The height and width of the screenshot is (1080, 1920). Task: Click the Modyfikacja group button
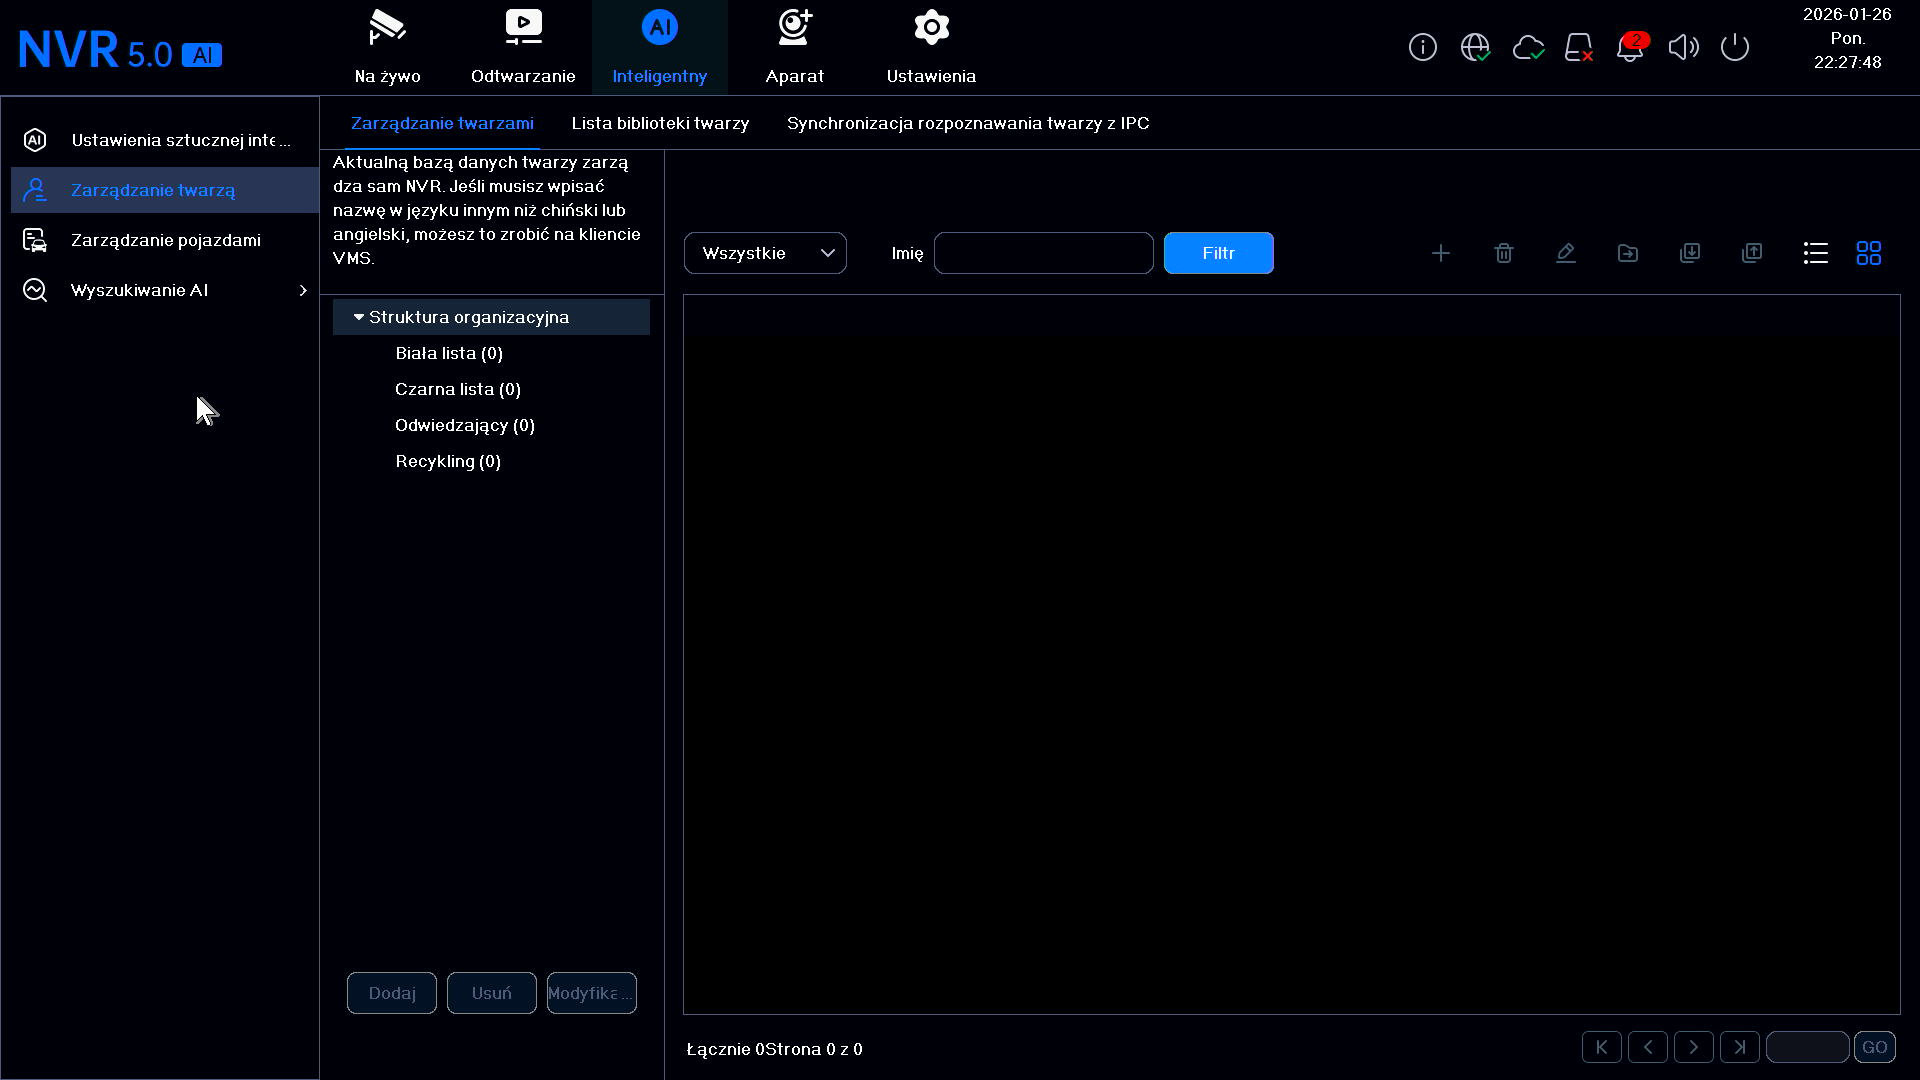(592, 993)
